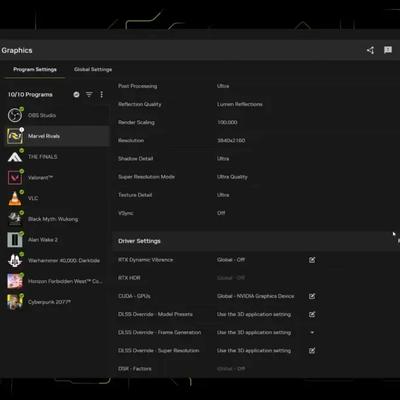The width and height of the screenshot is (400, 400).
Task: Click the share icon in the Graphics header
Action: [370, 50]
